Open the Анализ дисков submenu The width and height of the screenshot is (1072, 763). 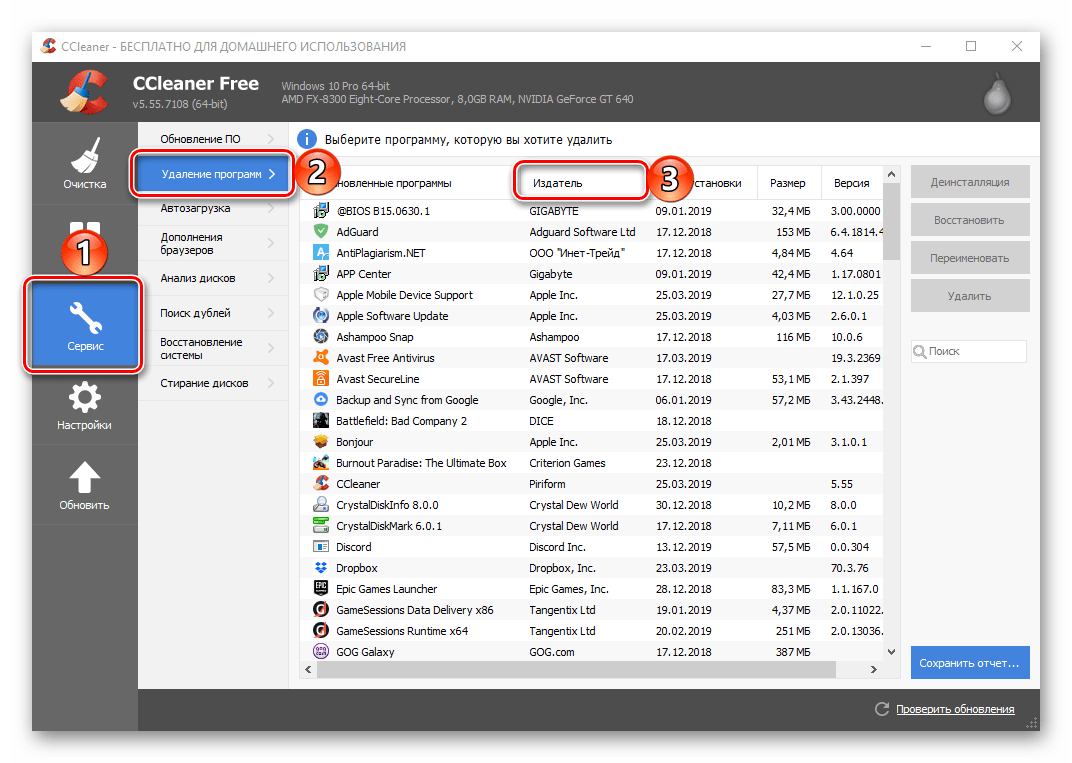pyautogui.click(x=212, y=278)
